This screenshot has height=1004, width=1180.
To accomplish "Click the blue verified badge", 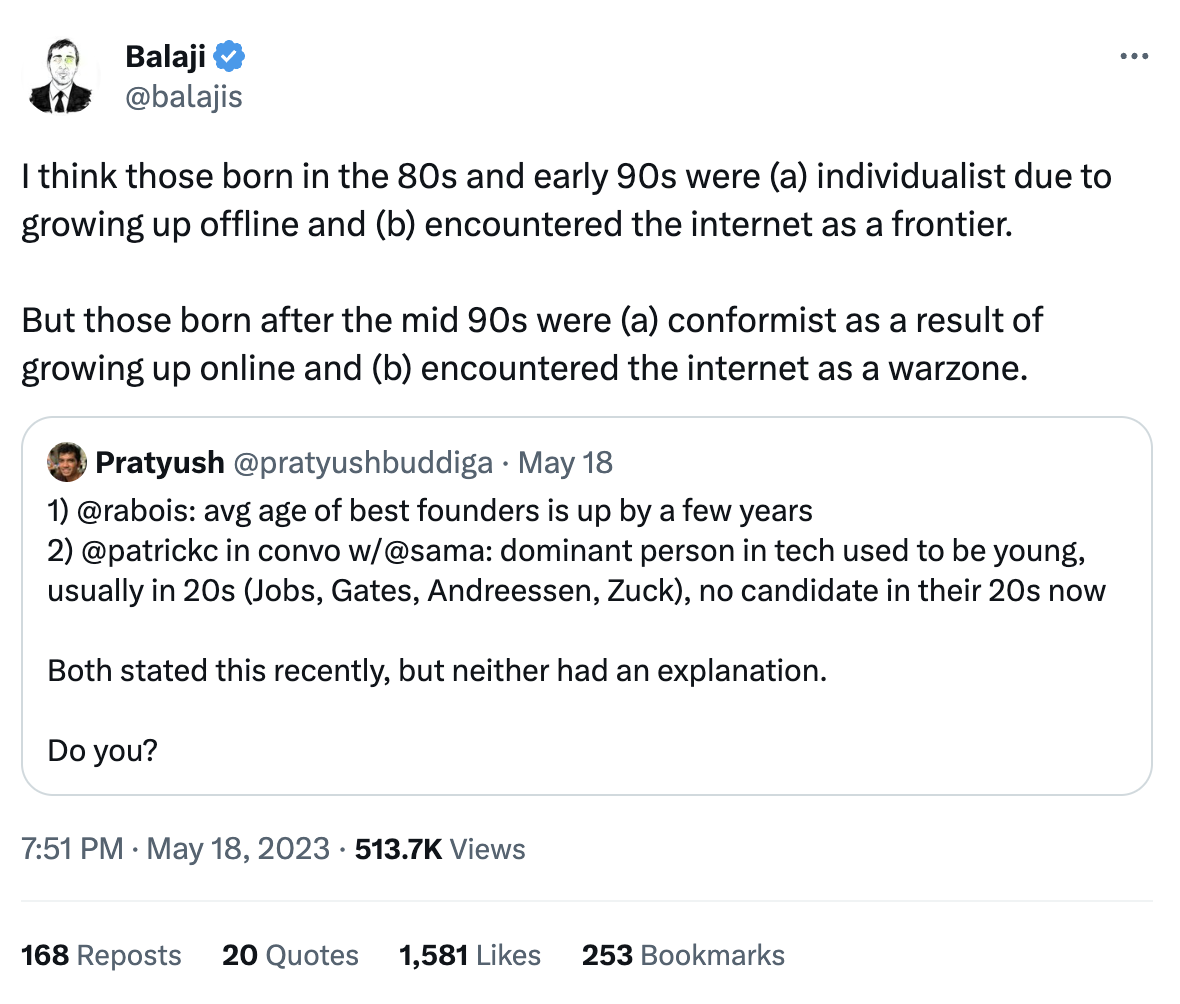I will (230, 58).
